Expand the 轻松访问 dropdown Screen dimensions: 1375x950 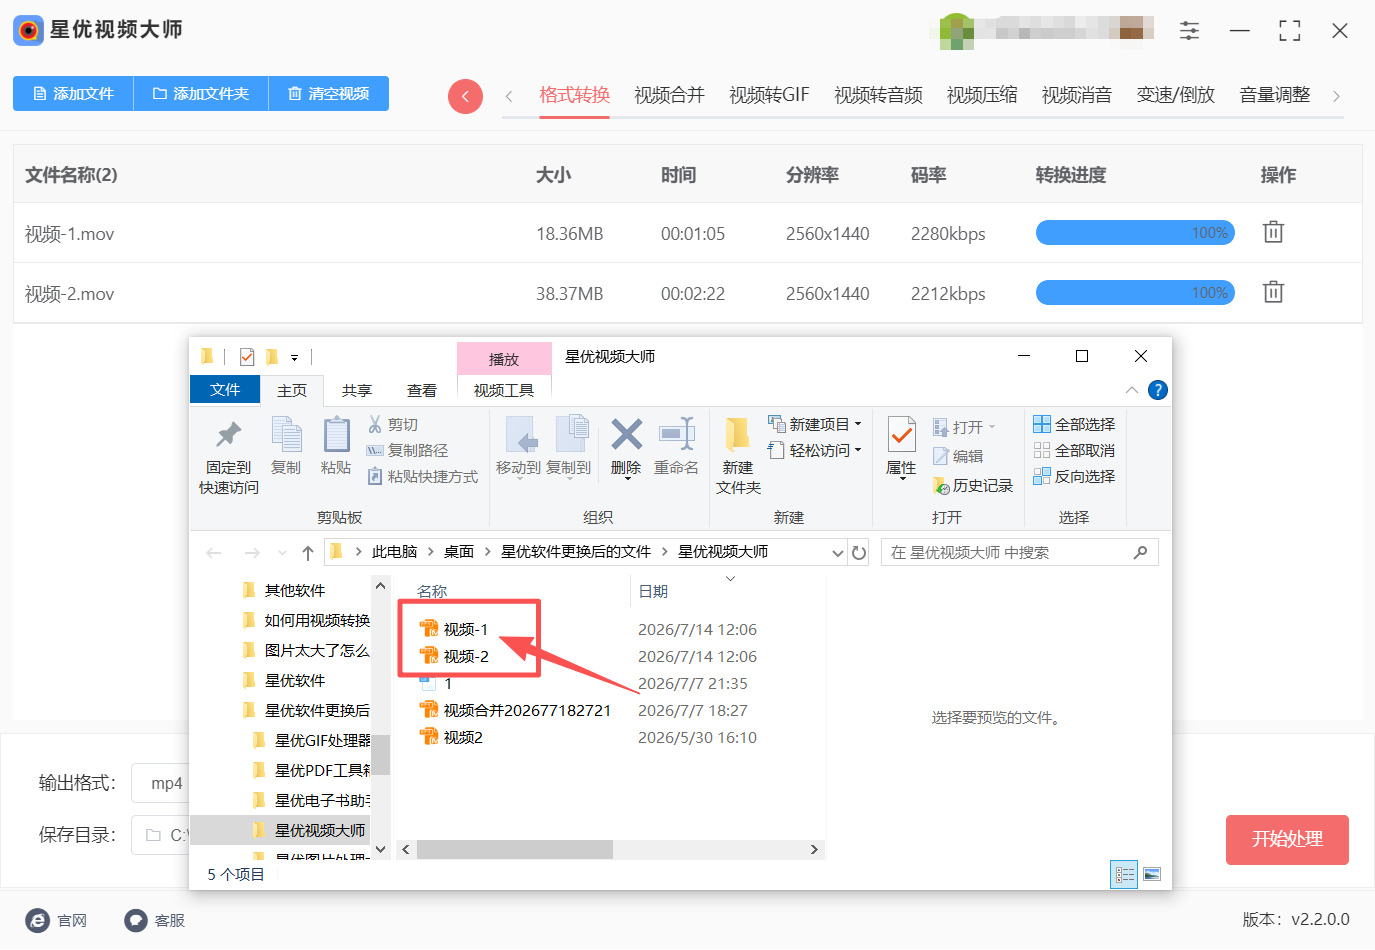pyautogui.click(x=858, y=450)
